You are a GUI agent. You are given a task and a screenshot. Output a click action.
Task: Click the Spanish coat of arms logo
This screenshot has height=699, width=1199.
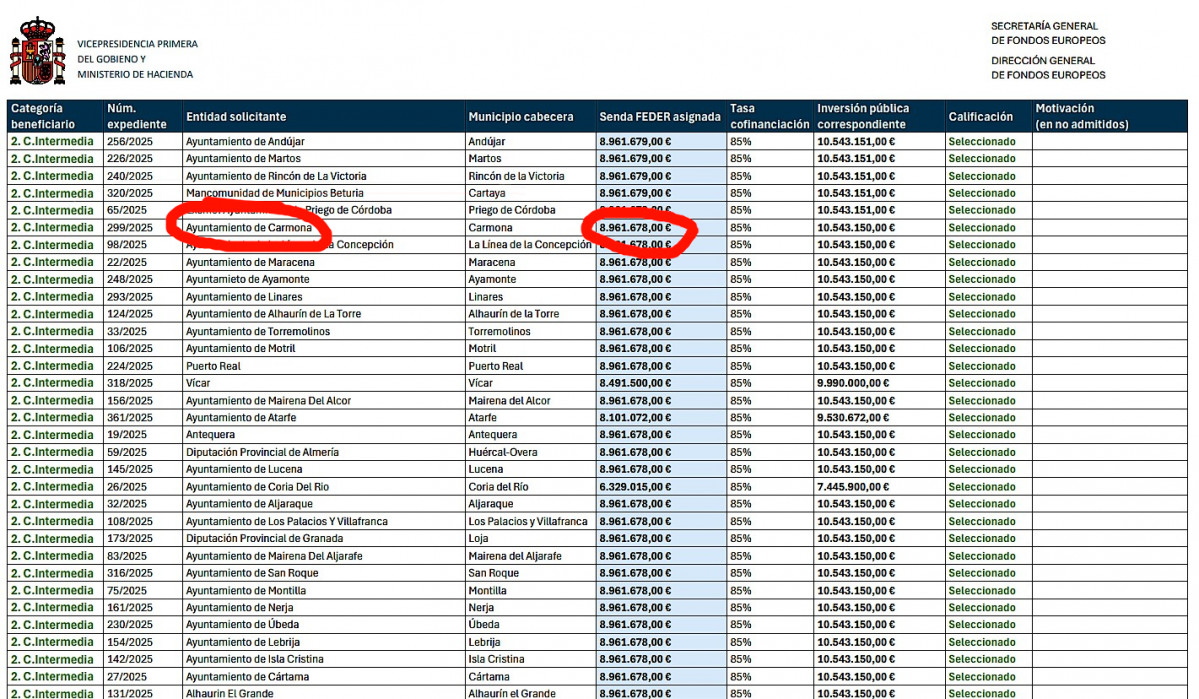[37, 52]
